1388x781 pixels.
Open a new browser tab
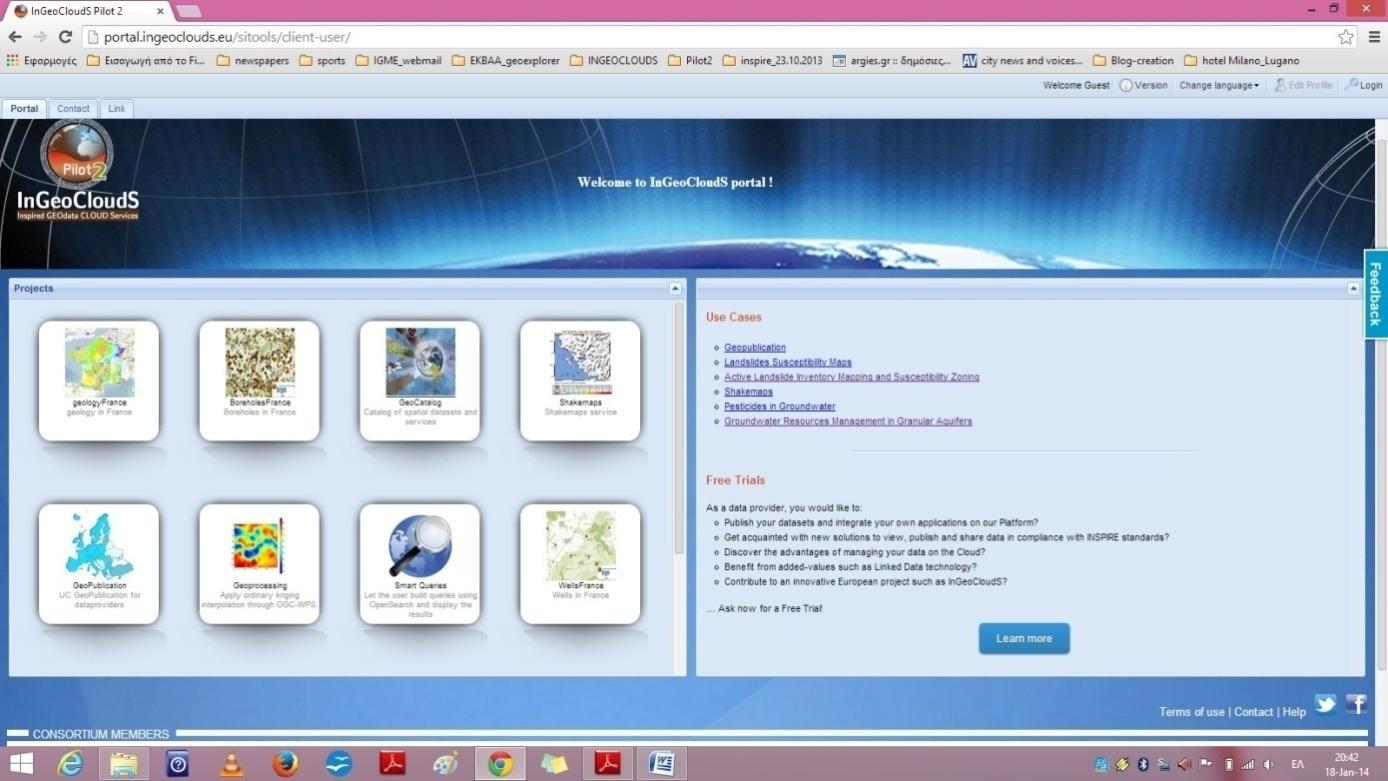[189, 11]
